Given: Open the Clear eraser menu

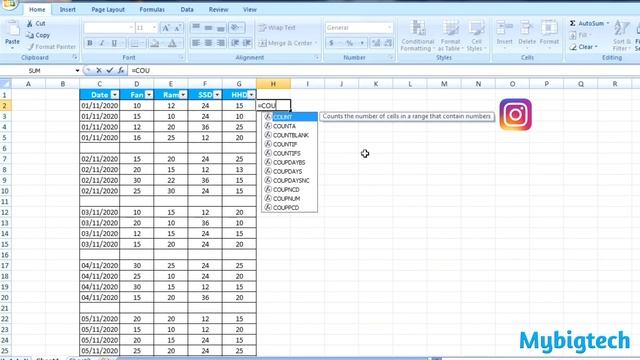Looking at the screenshot, I should click(583, 47).
